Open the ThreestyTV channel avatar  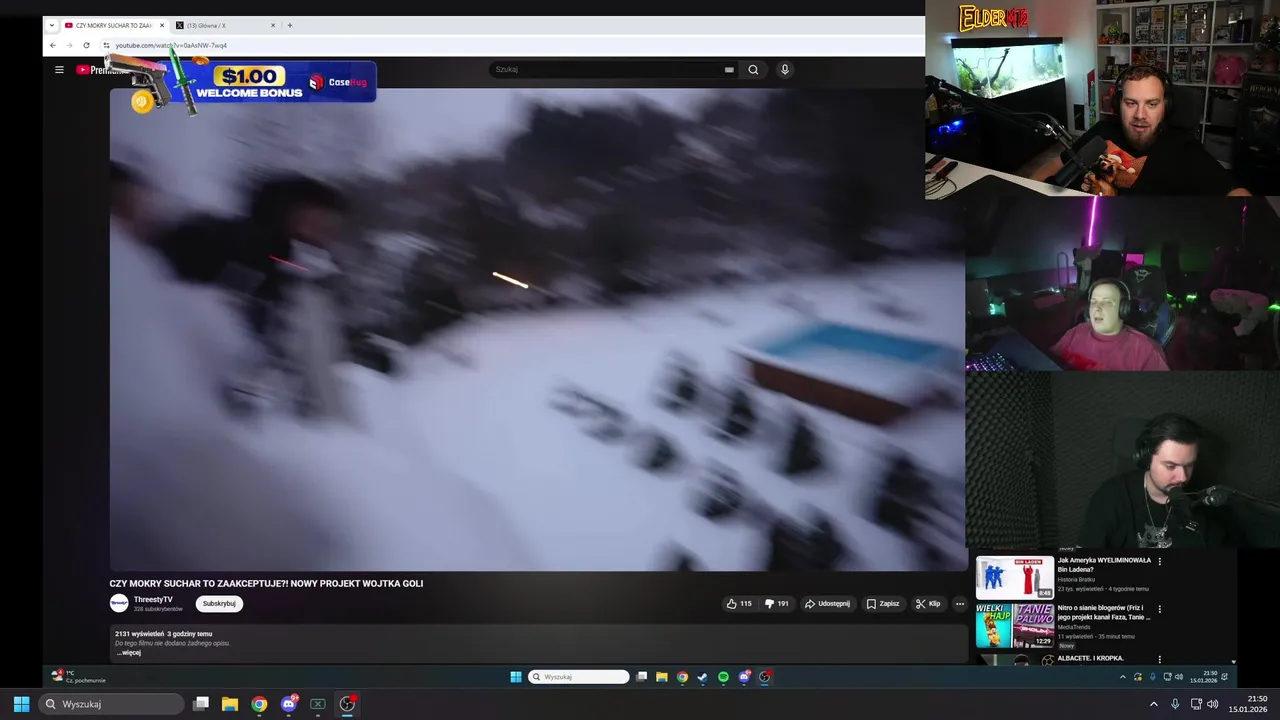click(x=119, y=603)
